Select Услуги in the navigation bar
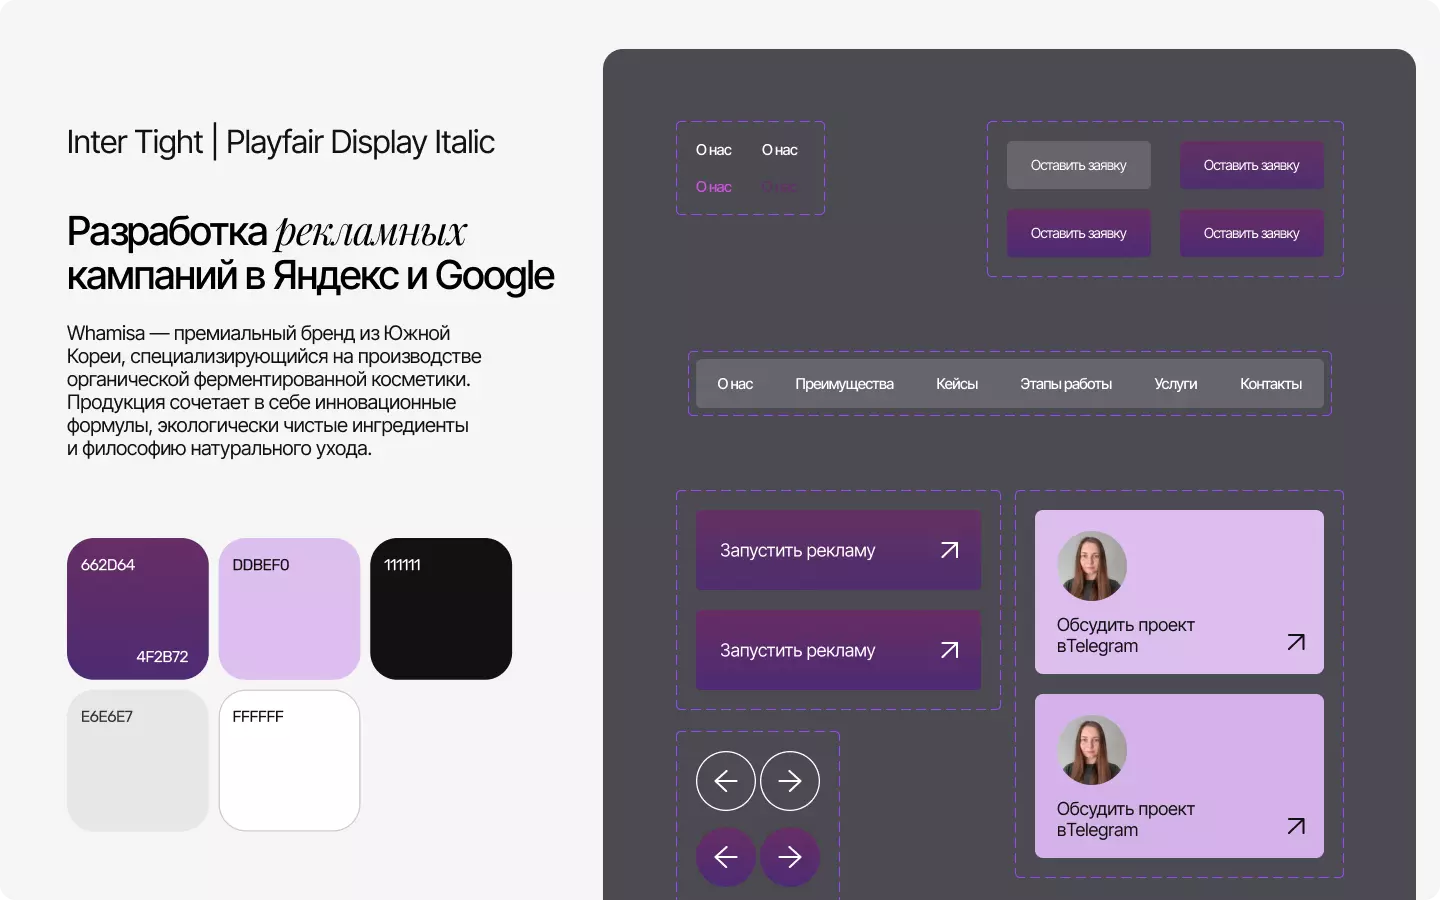Screen dimensions: 1440x900 point(1175,384)
